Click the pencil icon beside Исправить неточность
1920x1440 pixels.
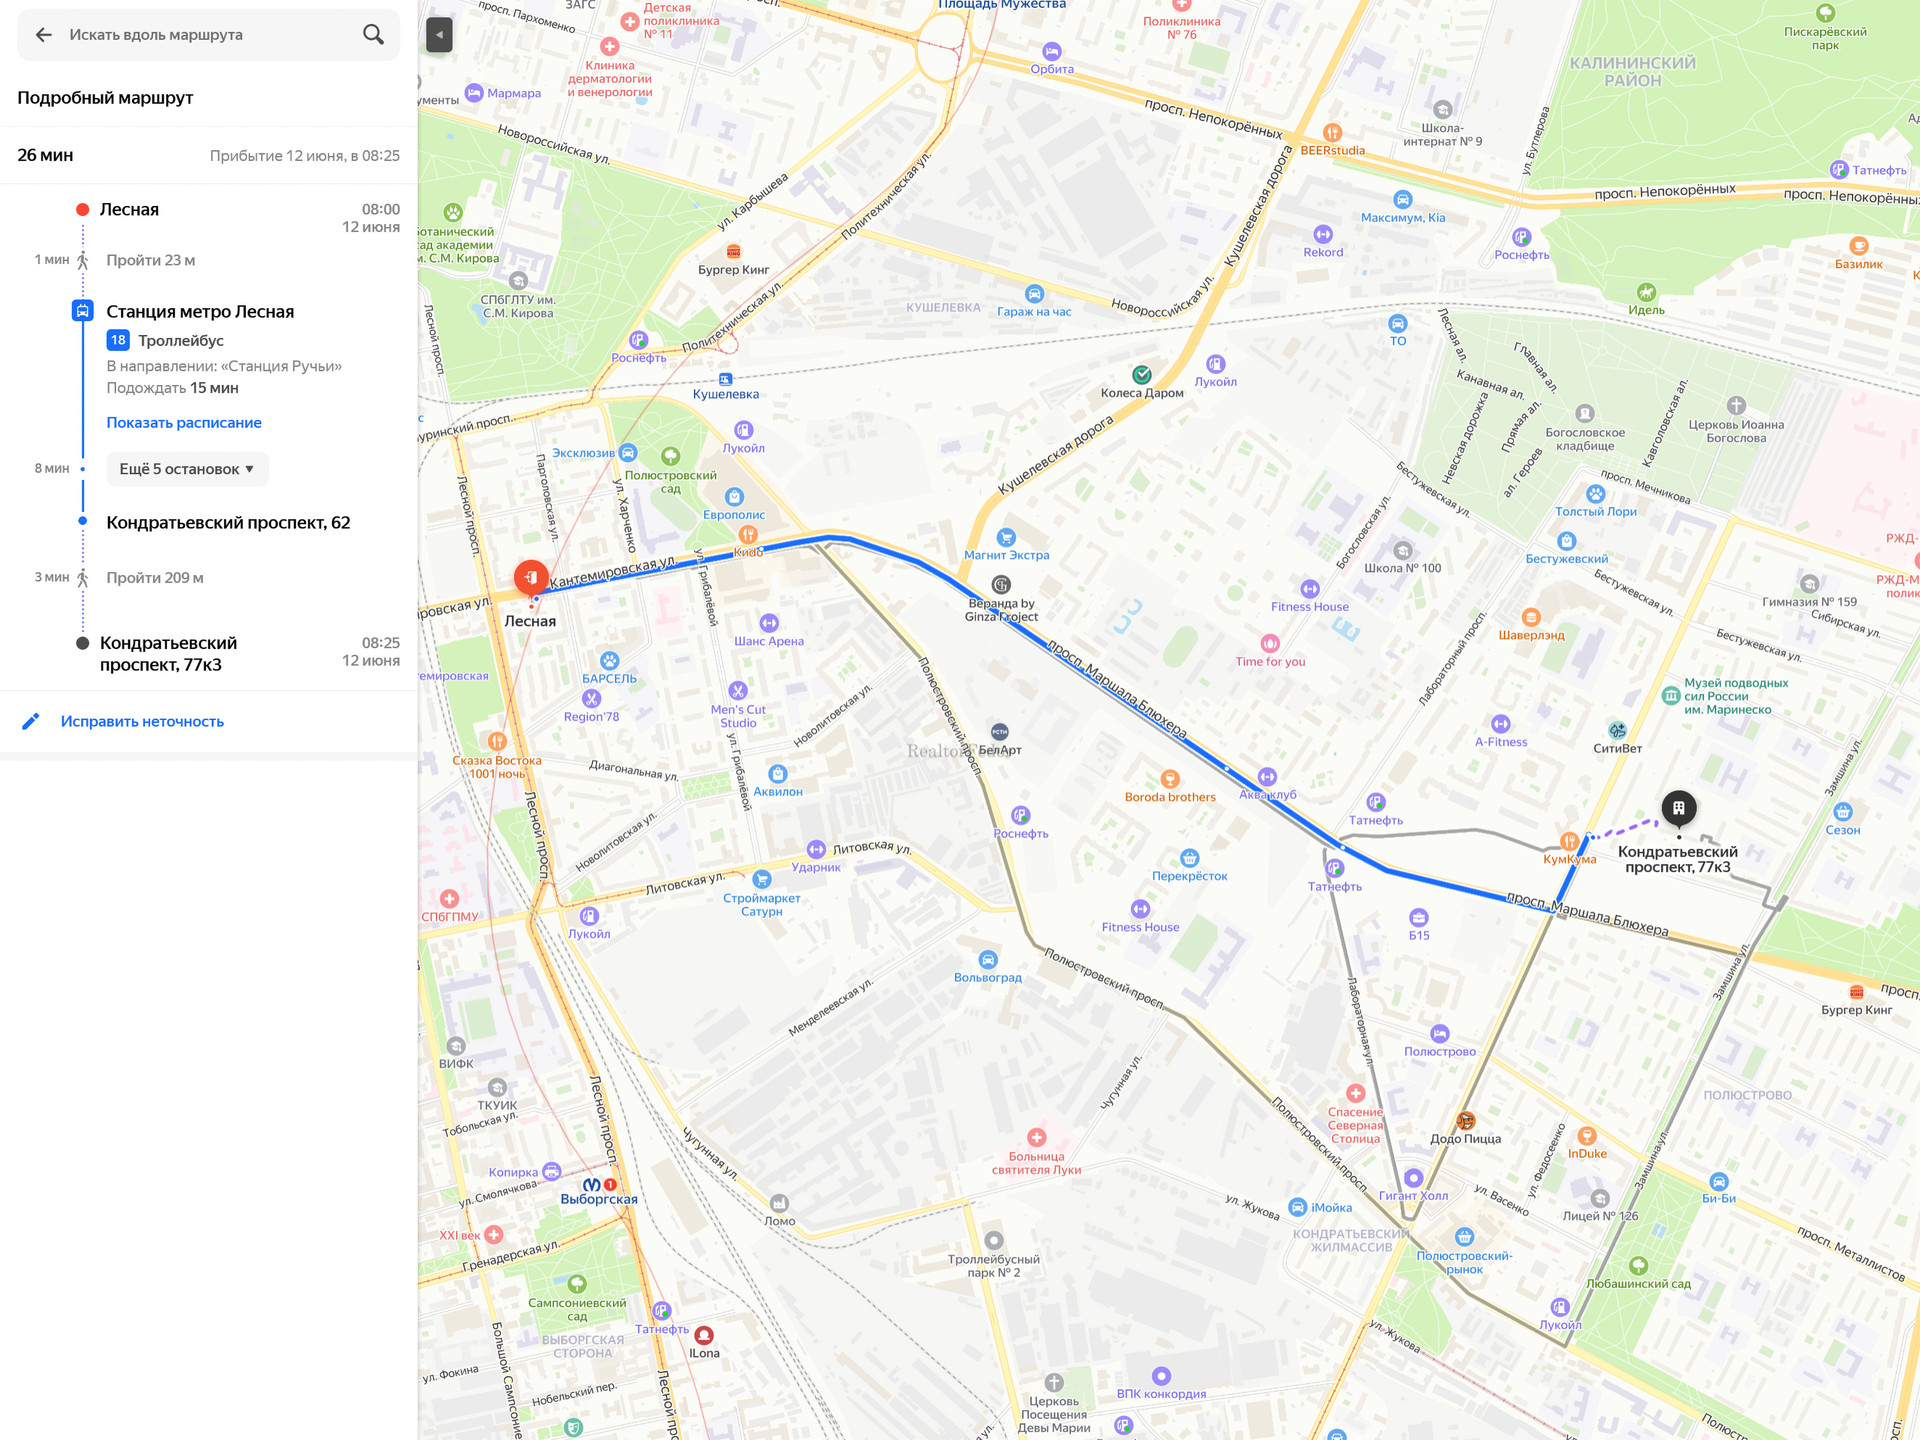point(31,721)
